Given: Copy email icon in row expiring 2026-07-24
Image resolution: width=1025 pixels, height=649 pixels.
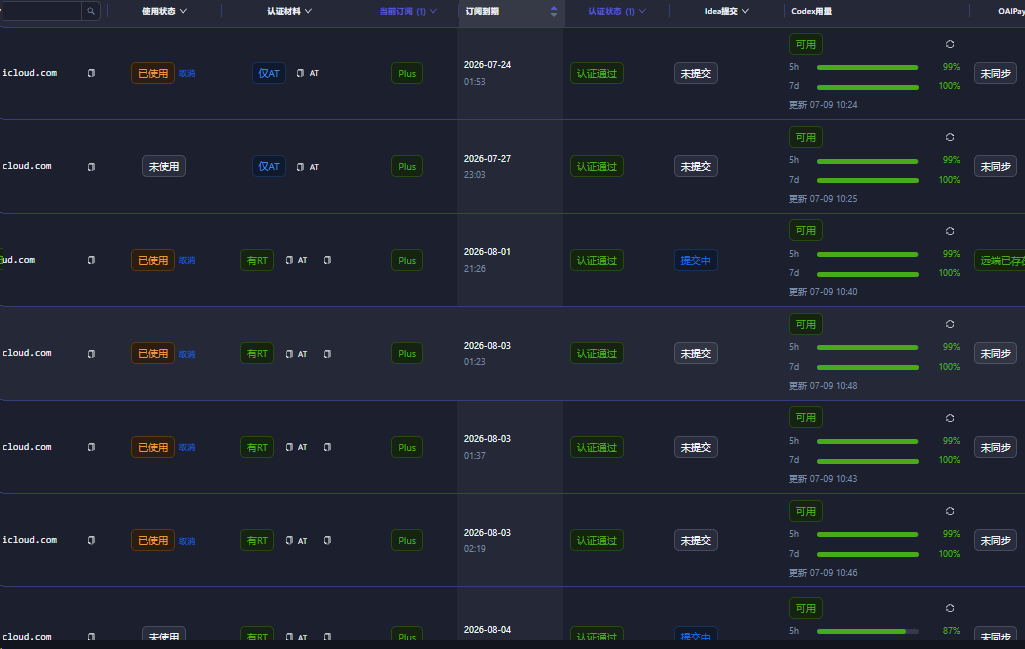Looking at the screenshot, I should [x=92, y=73].
